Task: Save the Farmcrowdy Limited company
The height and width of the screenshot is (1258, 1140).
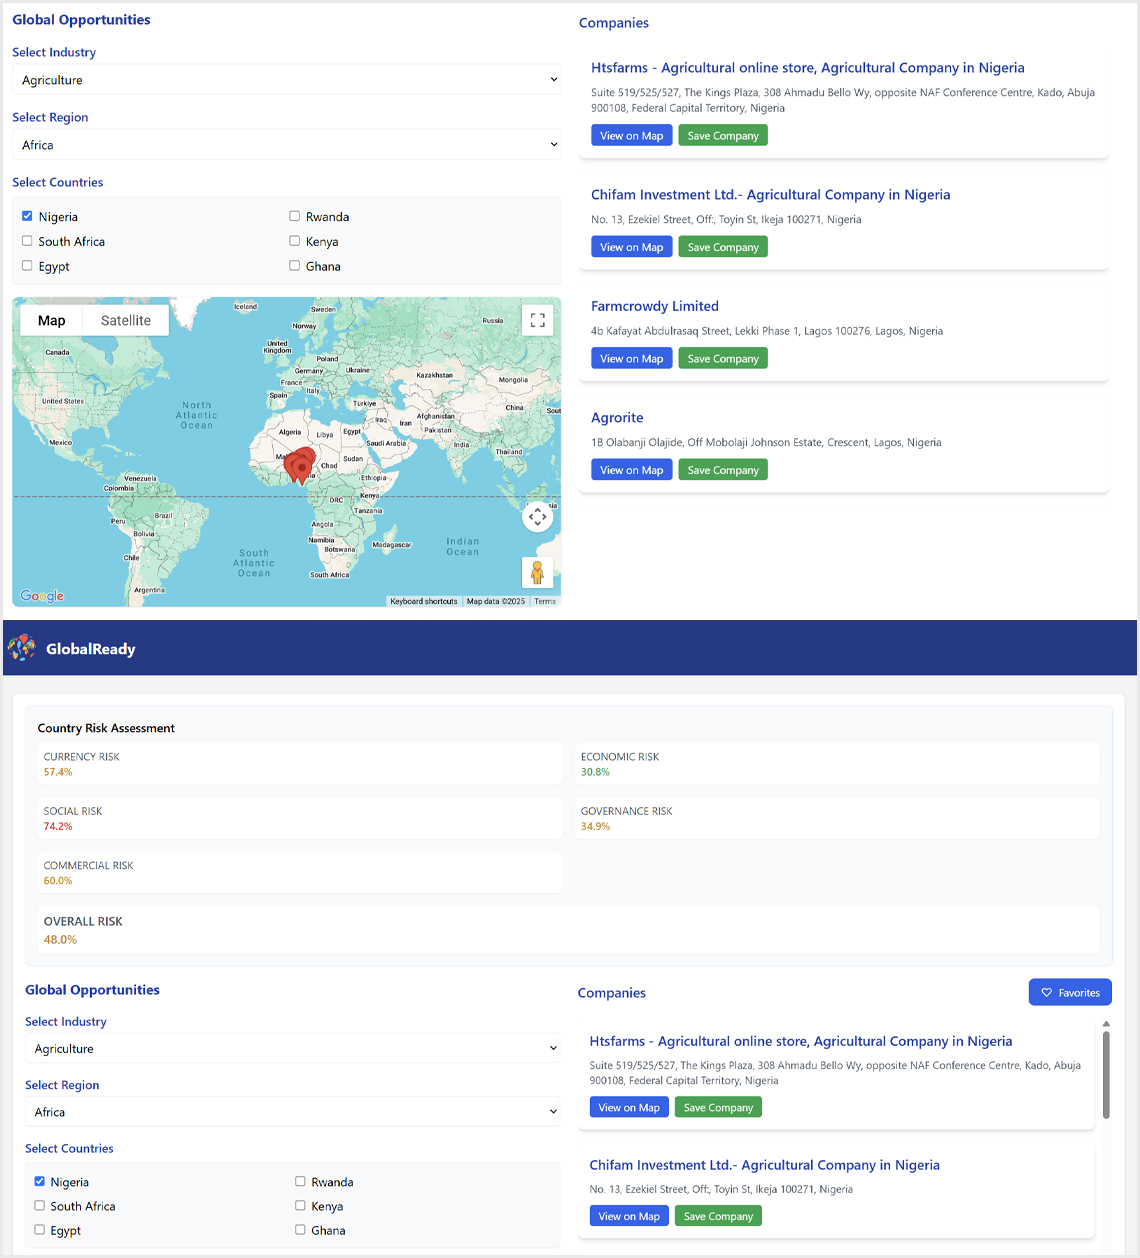Action: 723,358
